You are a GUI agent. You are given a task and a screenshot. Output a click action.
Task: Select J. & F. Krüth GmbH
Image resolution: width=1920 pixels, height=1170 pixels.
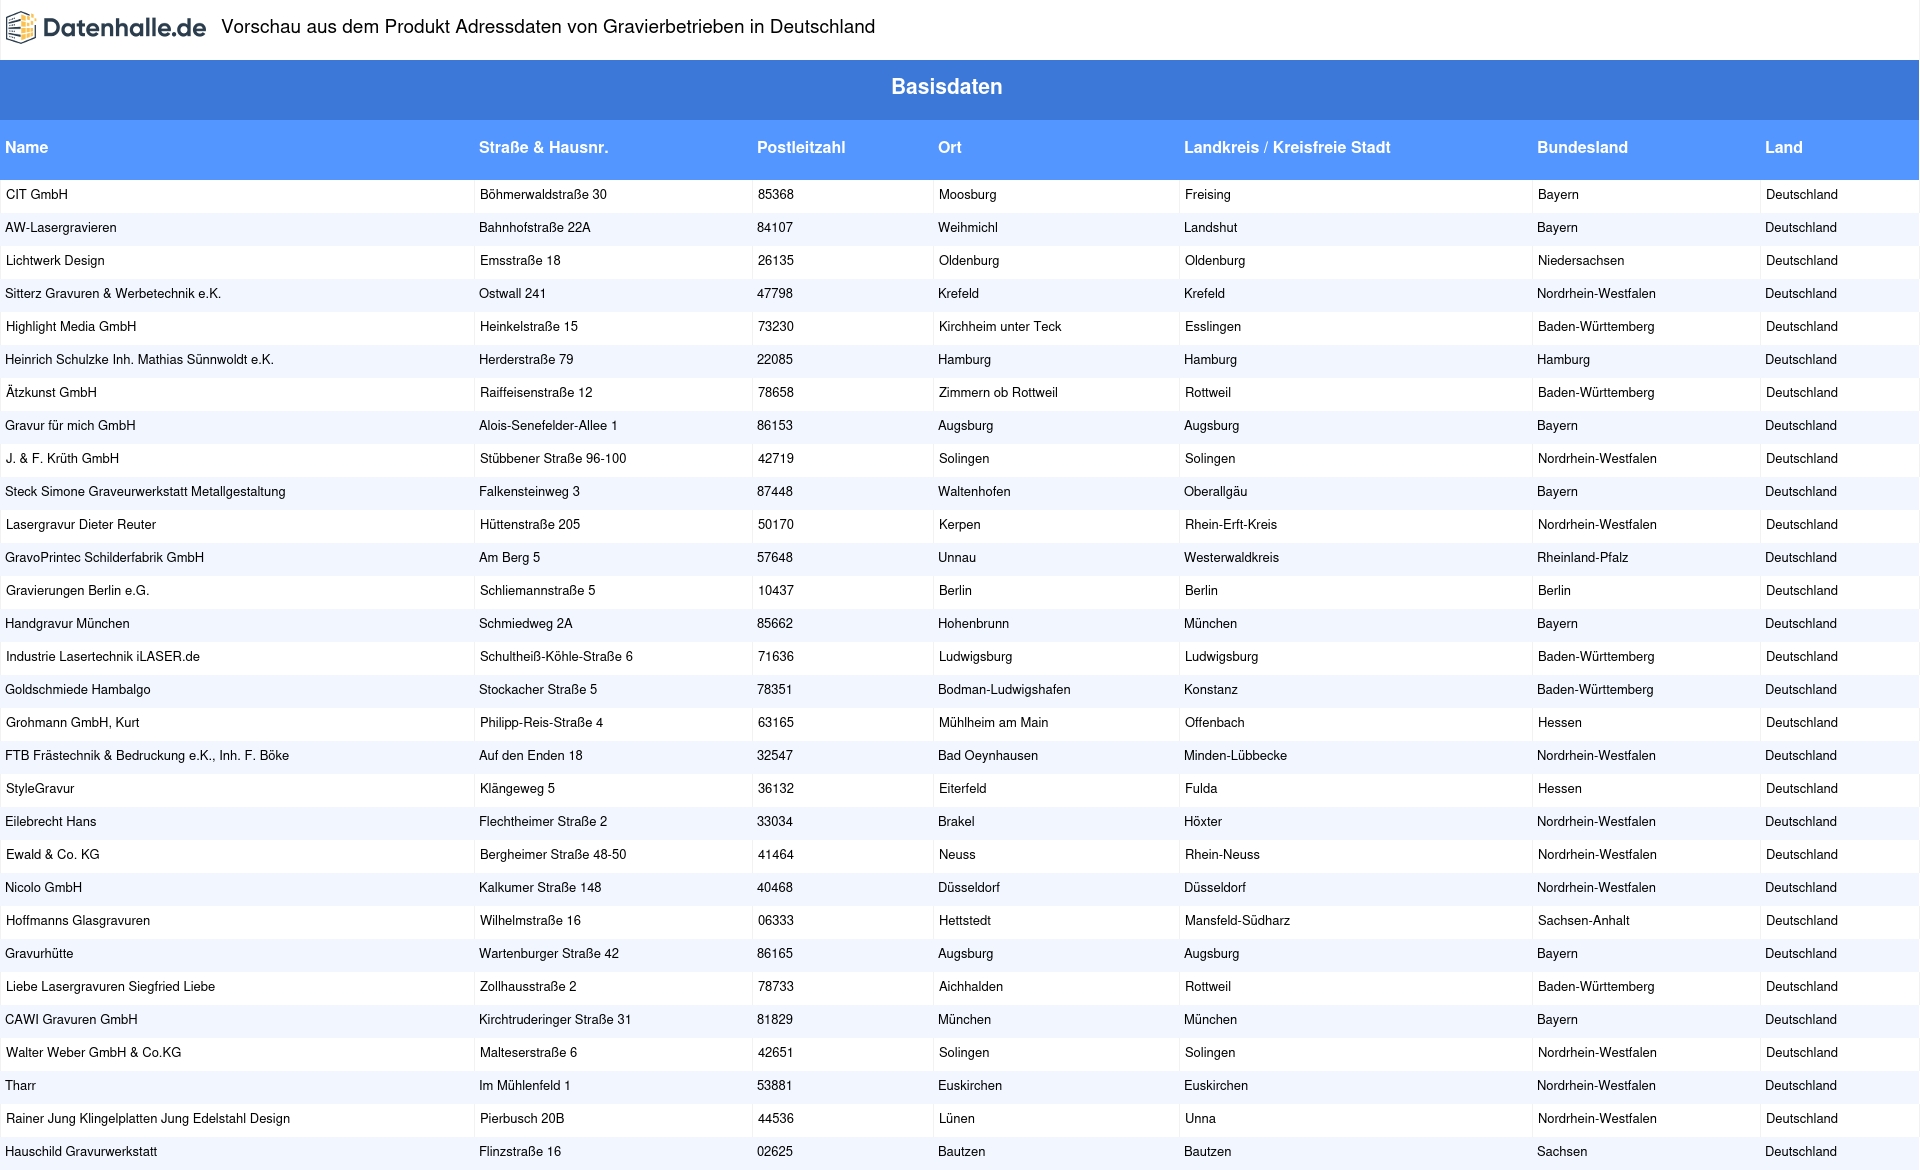pyautogui.click(x=62, y=458)
